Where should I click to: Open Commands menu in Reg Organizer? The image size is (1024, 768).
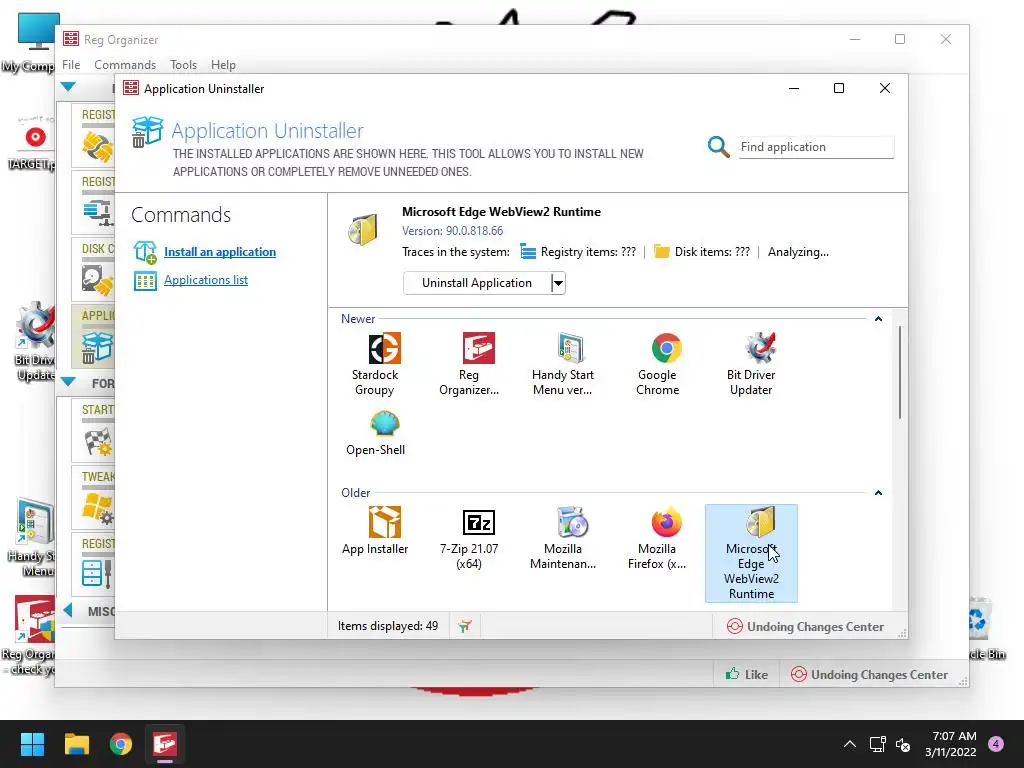[125, 65]
